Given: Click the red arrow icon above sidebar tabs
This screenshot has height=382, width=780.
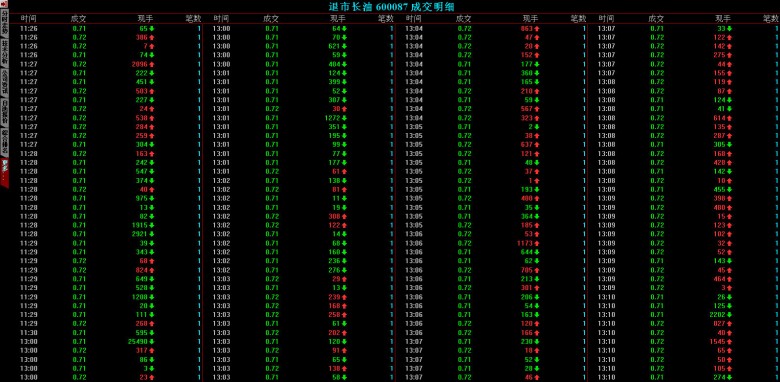Looking at the screenshot, I should (4, 4).
